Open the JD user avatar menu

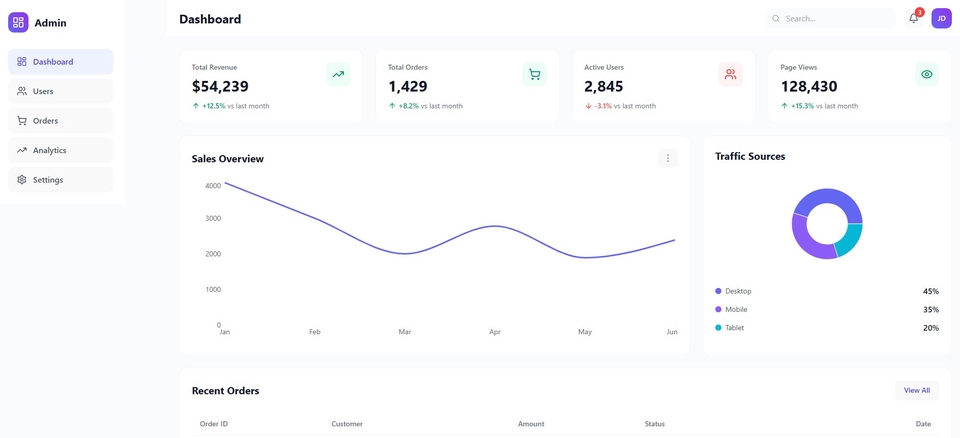941,18
